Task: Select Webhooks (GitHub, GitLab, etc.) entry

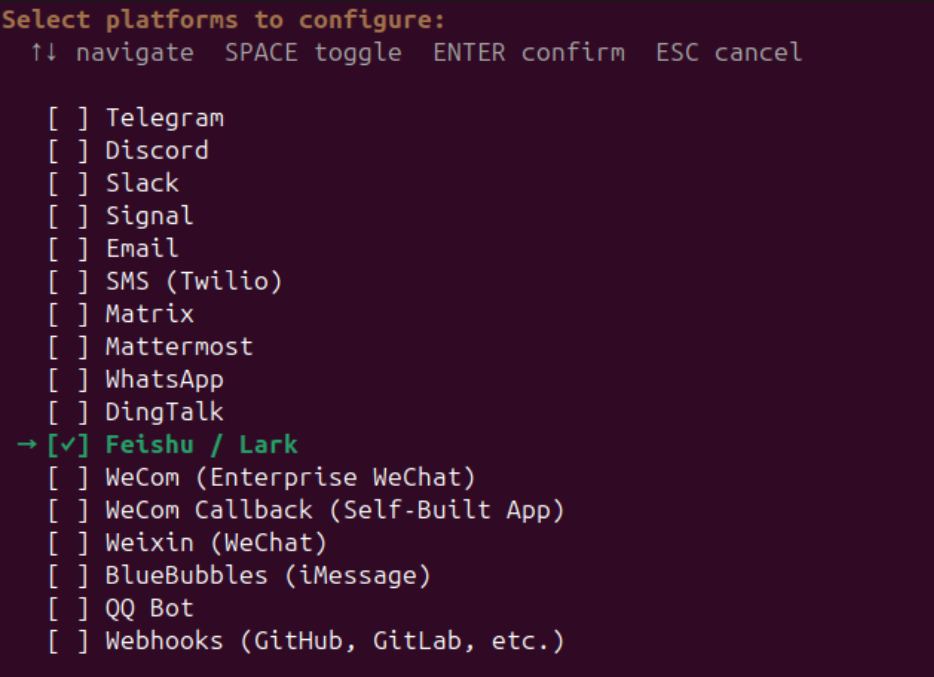Action: [x=335, y=641]
